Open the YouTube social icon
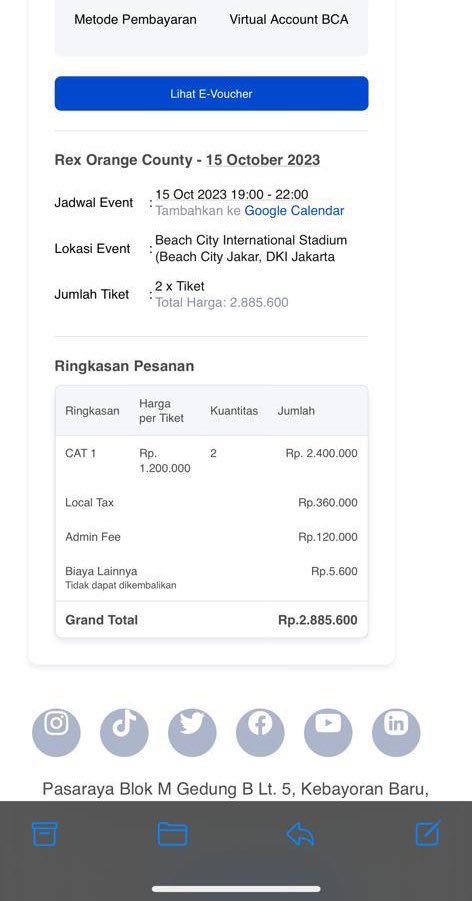The height and width of the screenshot is (901, 472). [328, 732]
